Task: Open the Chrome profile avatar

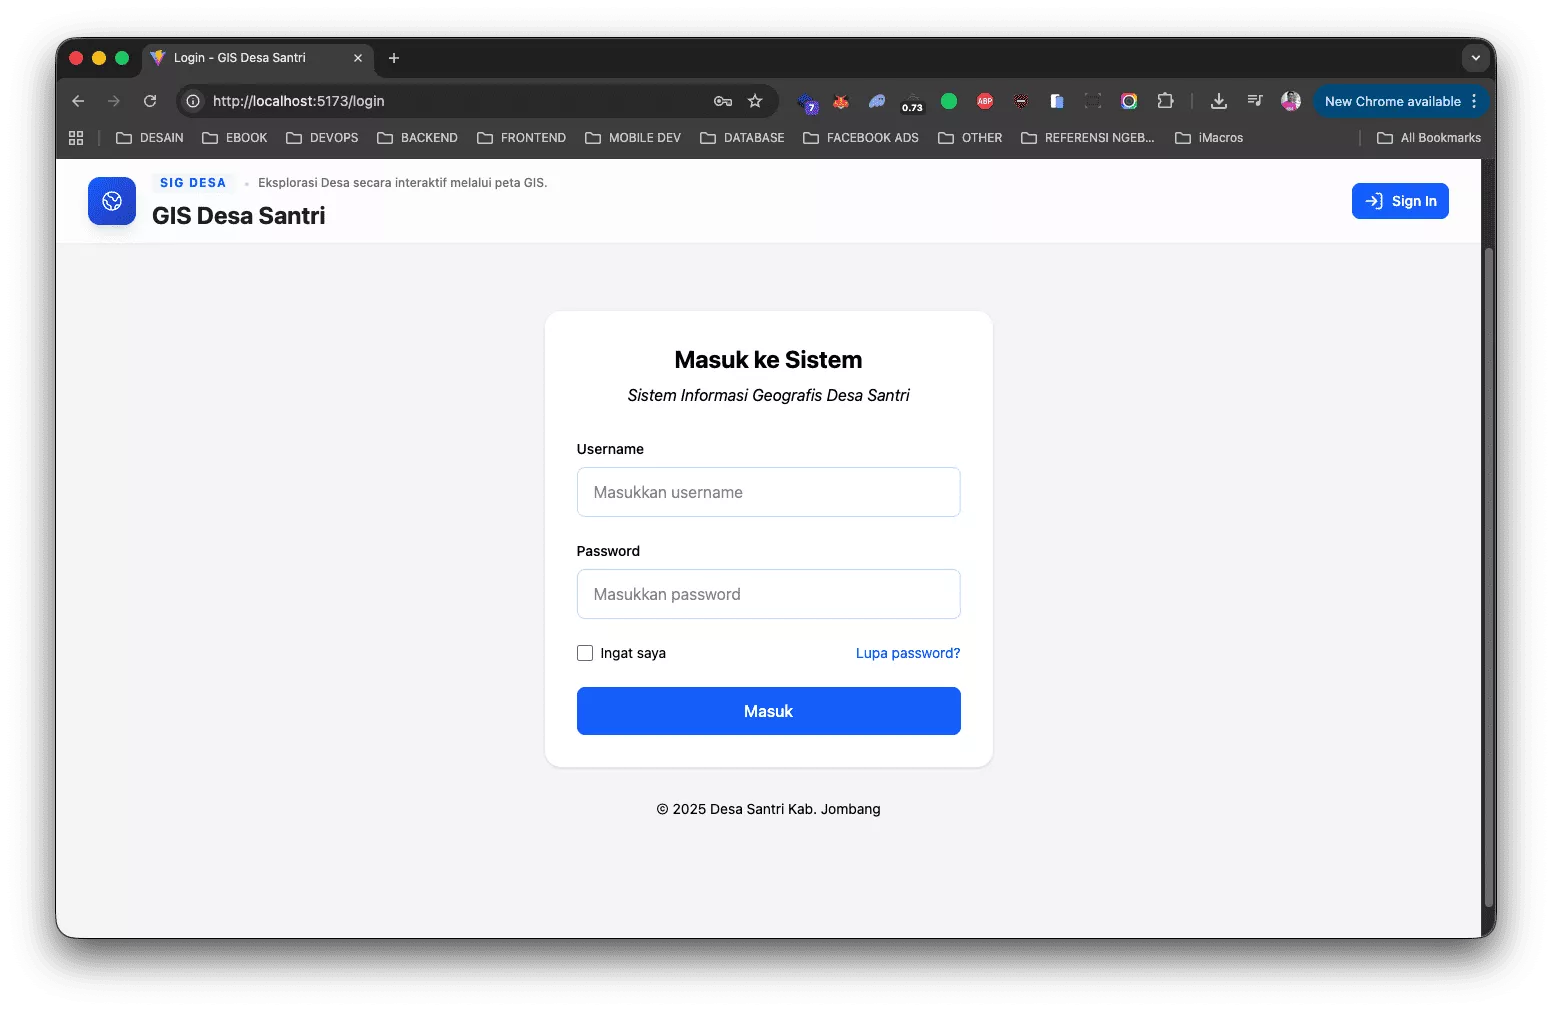Action: (x=1291, y=101)
